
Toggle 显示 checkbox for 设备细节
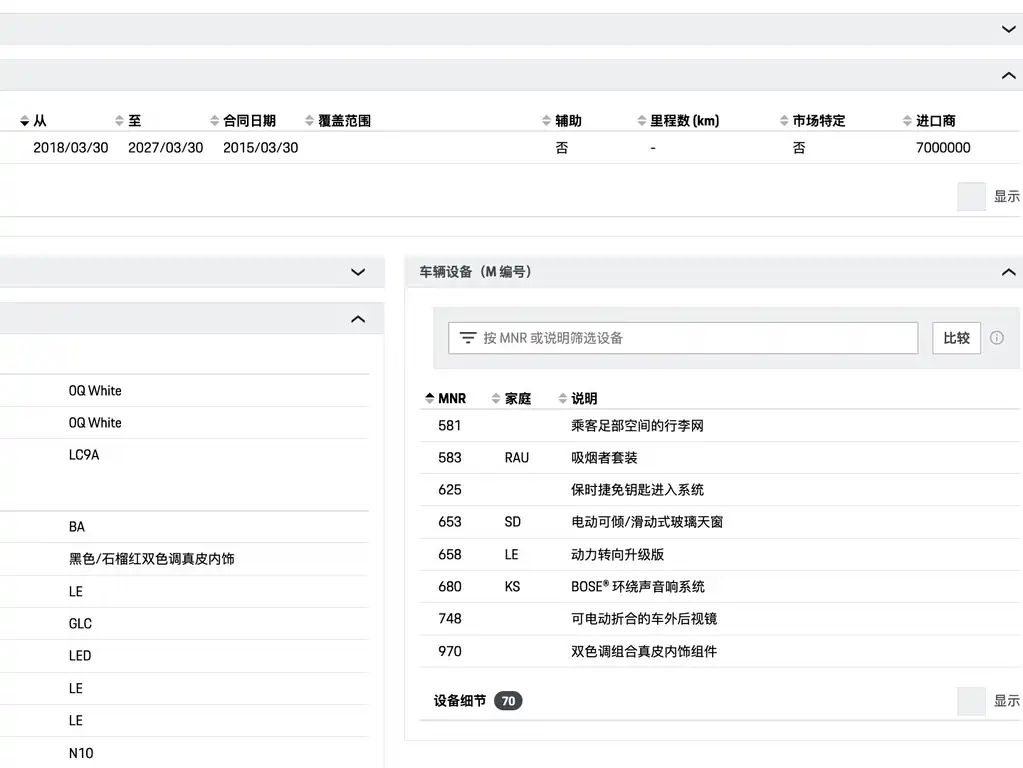click(x=971, y=701)
